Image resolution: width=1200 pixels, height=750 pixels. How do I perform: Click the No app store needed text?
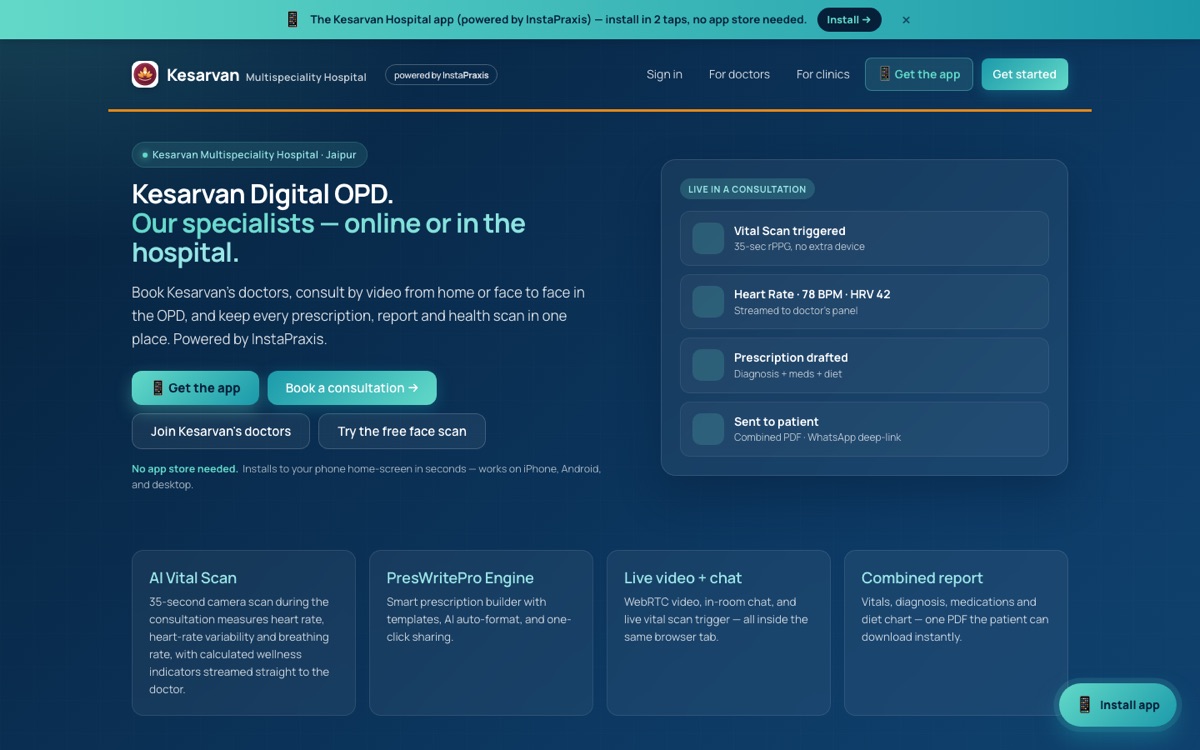[185, 469]
